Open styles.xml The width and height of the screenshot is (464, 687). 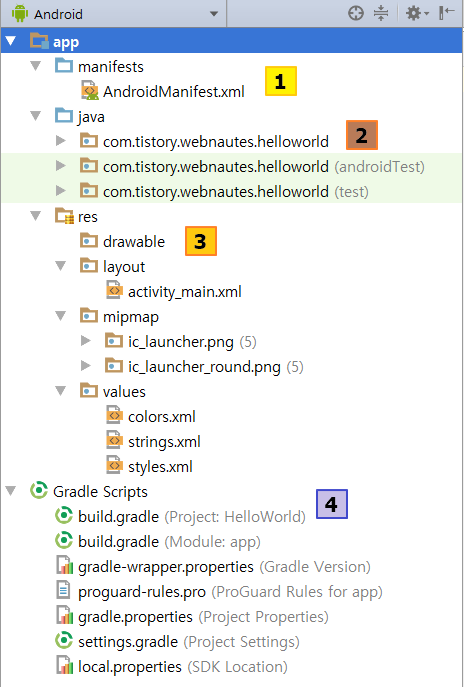coord(160,467)
